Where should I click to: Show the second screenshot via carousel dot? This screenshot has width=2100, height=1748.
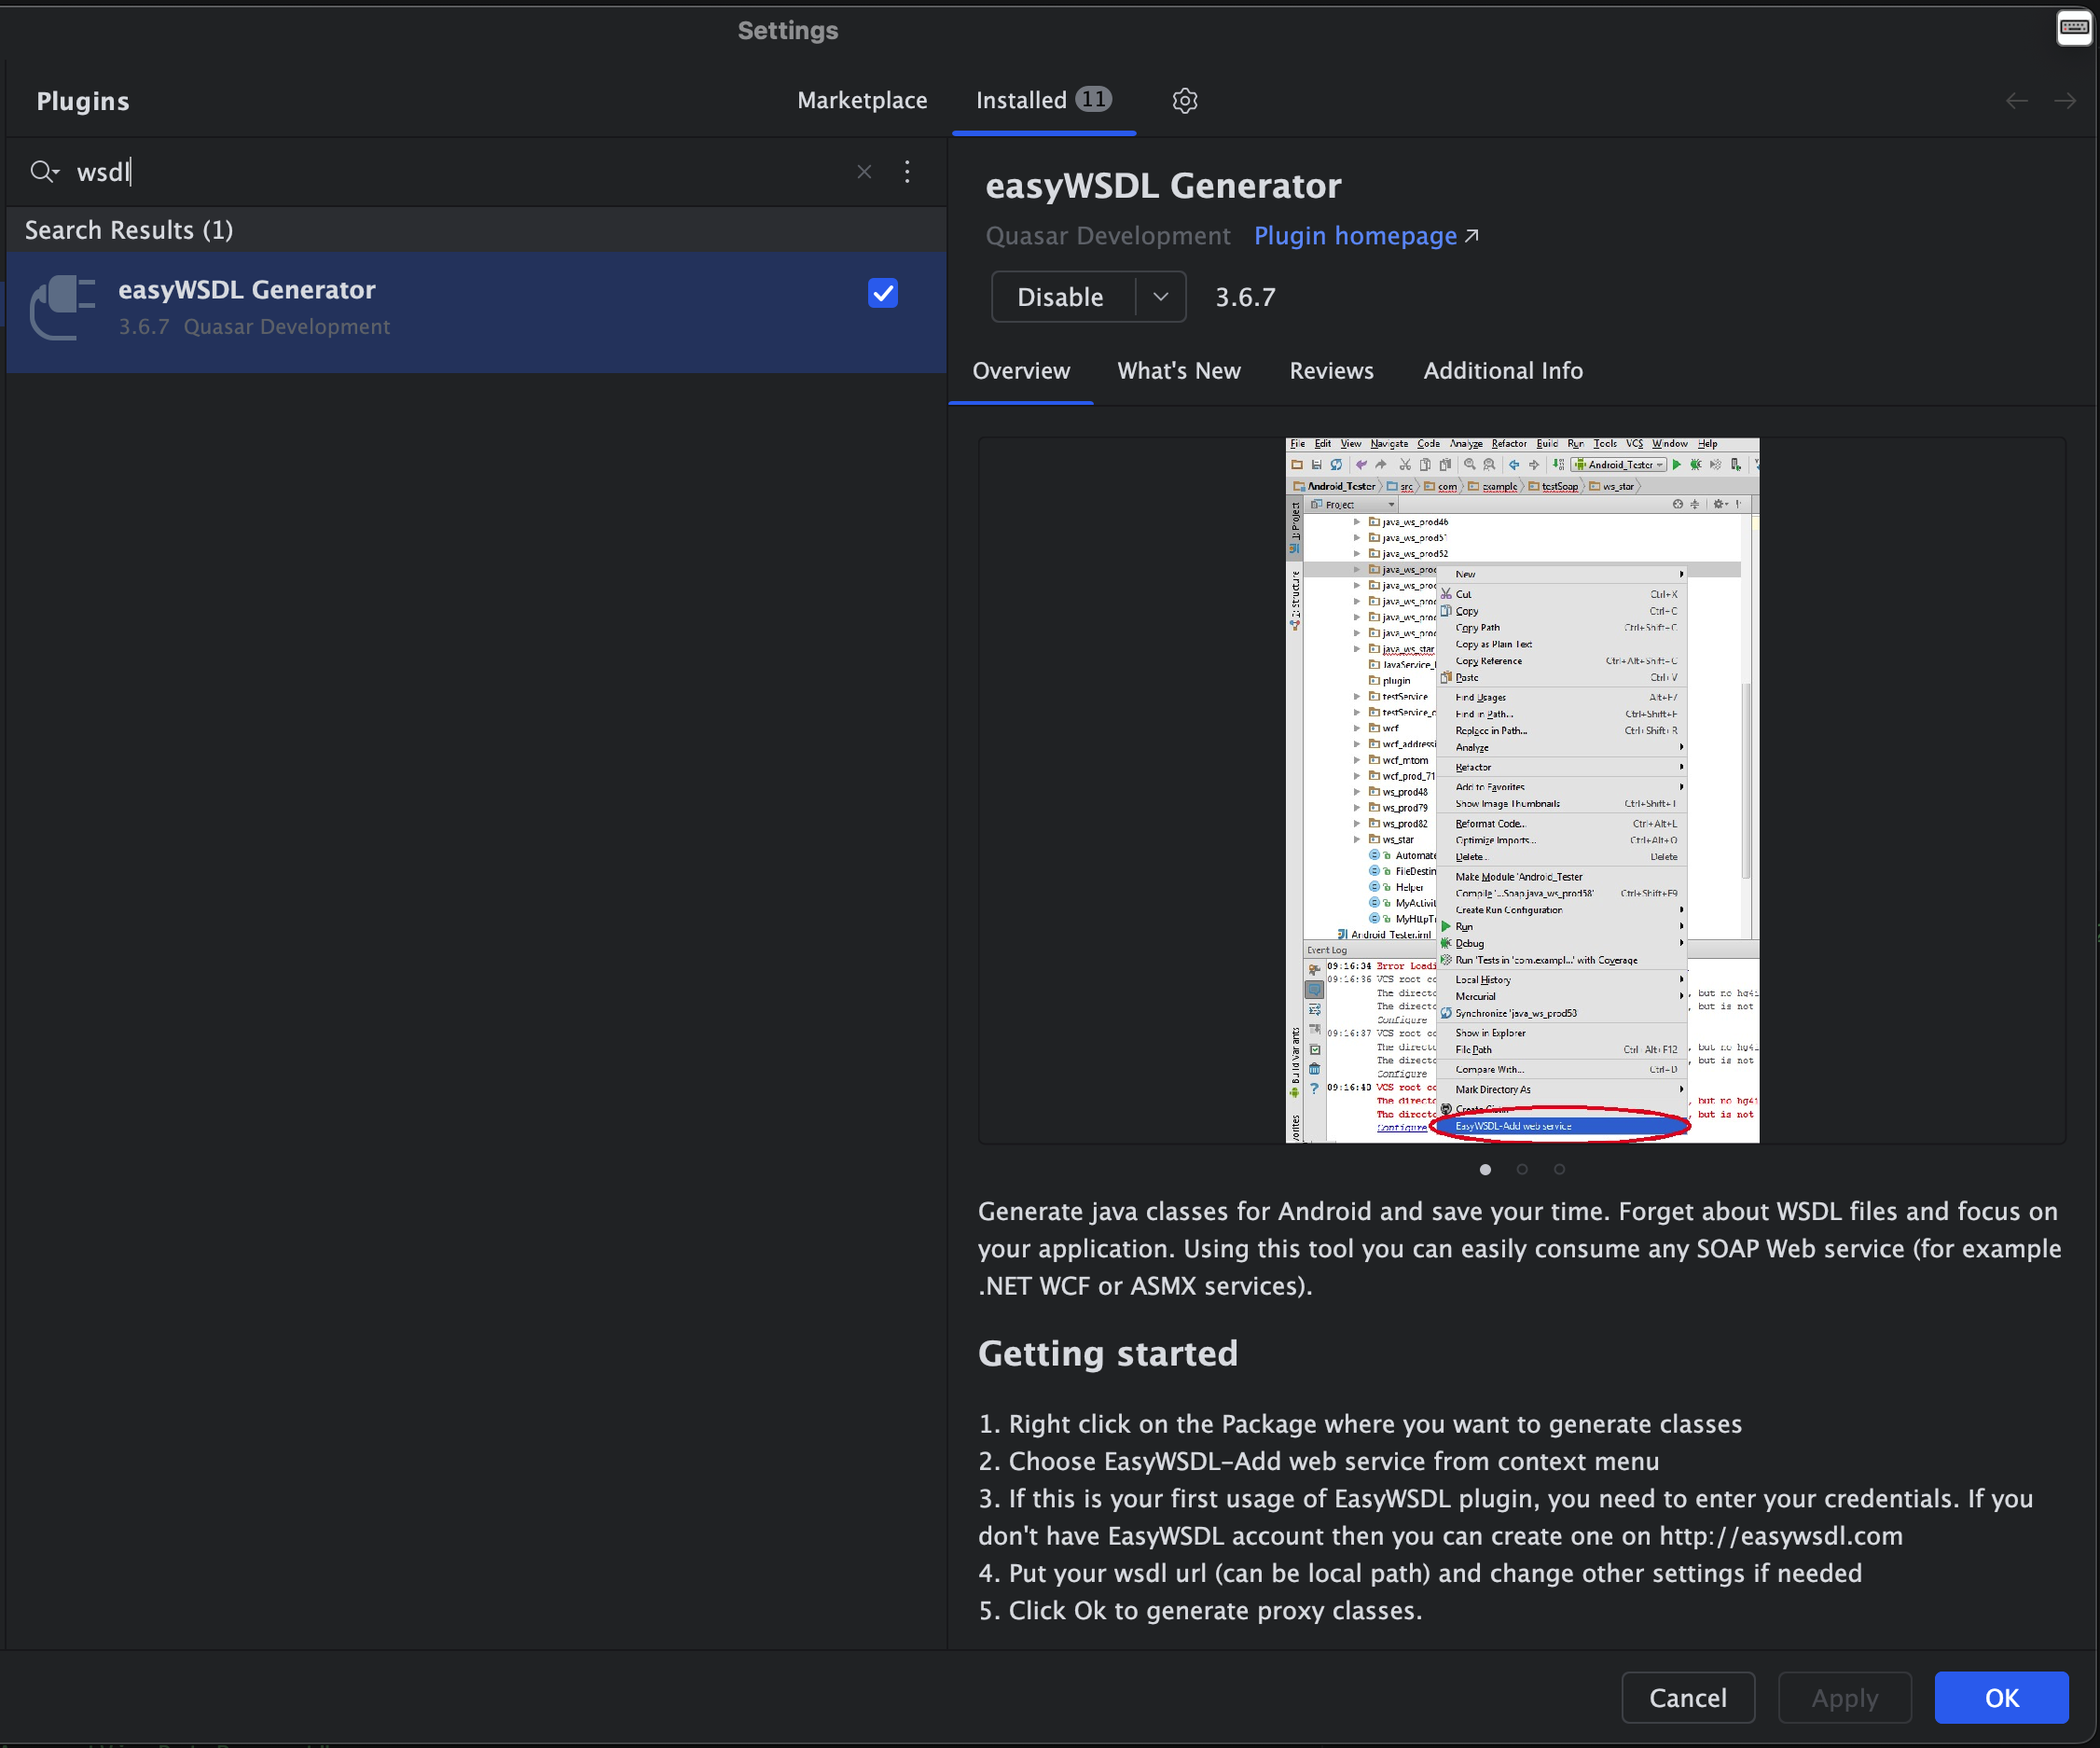(1522, 1169)
